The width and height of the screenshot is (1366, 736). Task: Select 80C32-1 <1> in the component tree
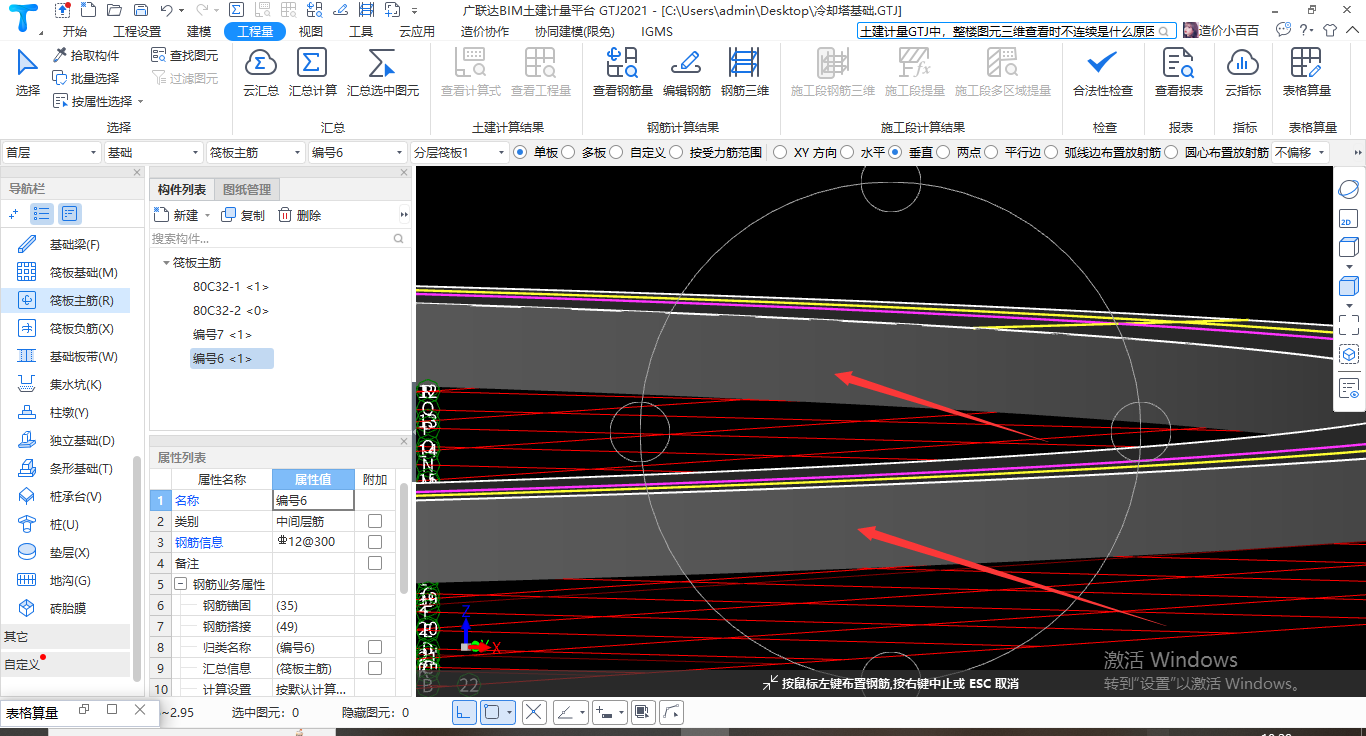[231, 286]
